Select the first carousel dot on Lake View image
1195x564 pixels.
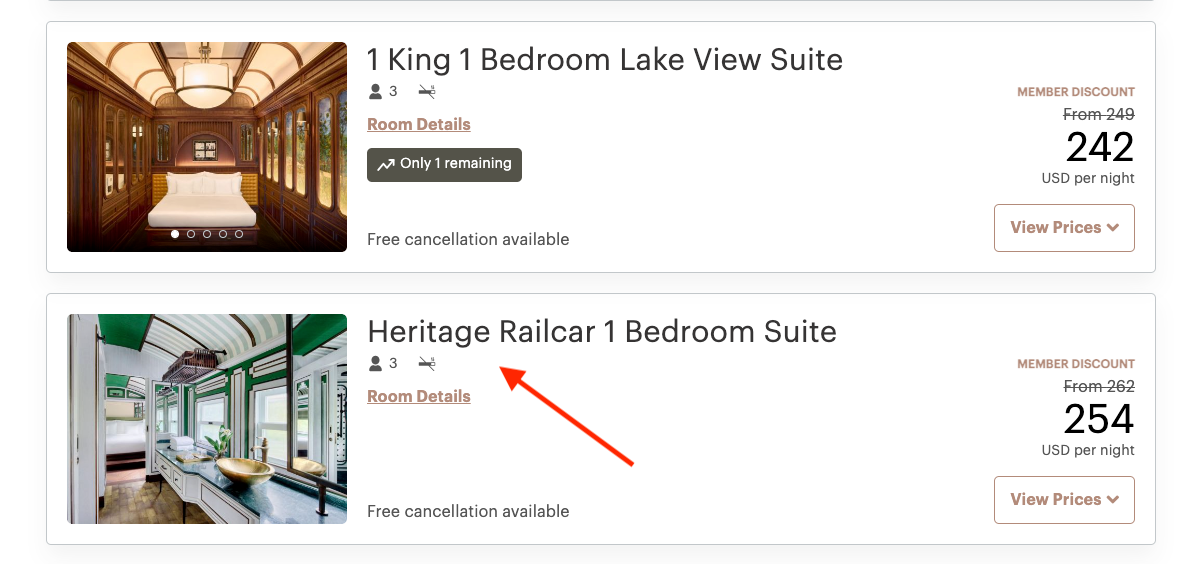pos(175,234)
